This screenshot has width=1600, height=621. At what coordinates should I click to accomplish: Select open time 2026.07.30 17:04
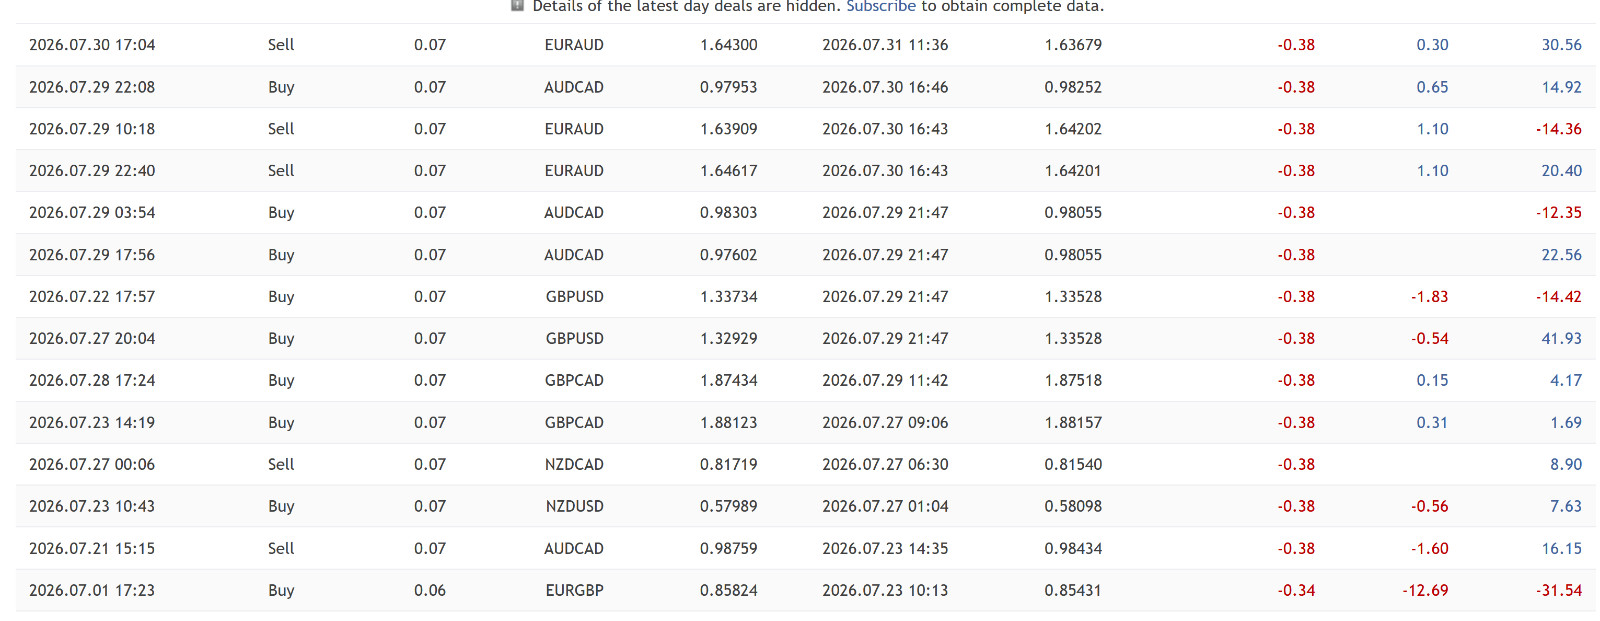tap(92, 45)
